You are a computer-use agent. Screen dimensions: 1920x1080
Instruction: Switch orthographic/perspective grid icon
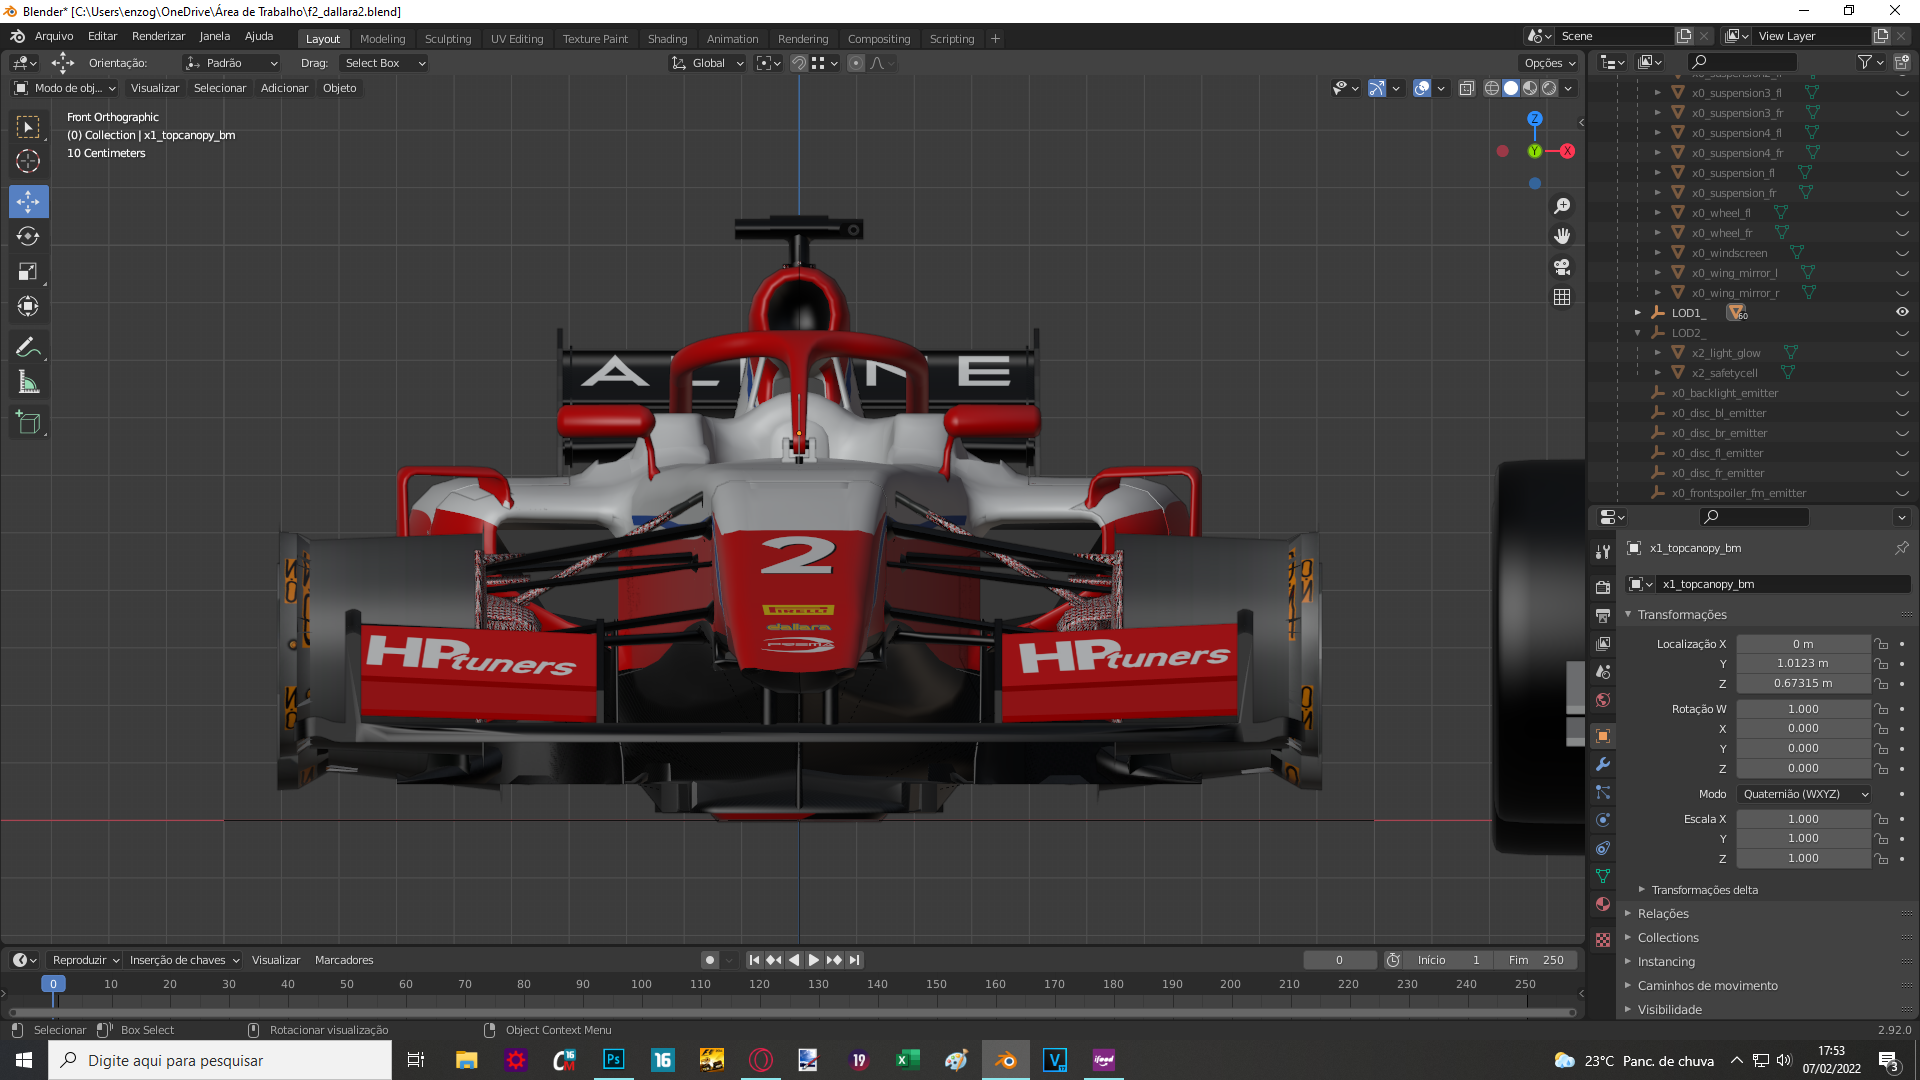tap(1562, 297)
